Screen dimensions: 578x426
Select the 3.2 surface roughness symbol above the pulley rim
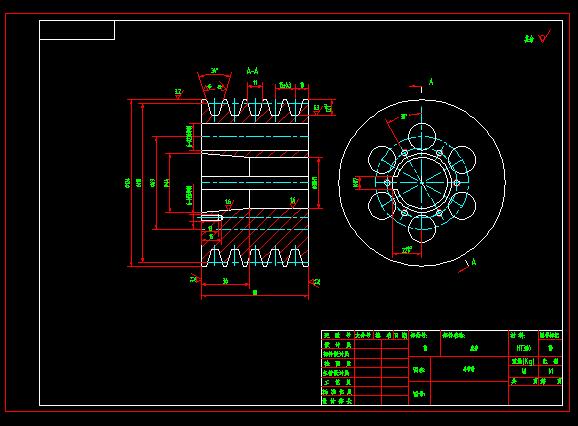click(x=178, y=93)
